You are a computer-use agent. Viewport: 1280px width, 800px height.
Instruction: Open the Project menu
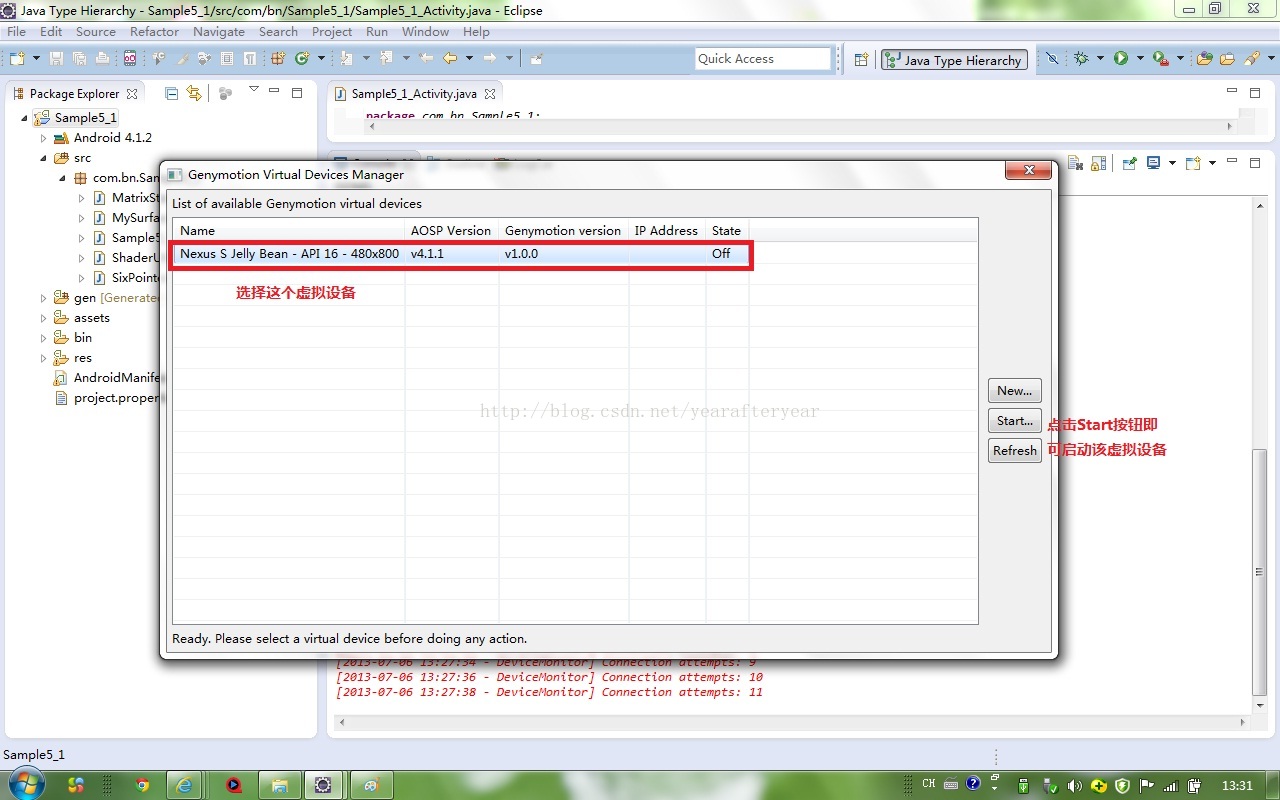point(332,32)
